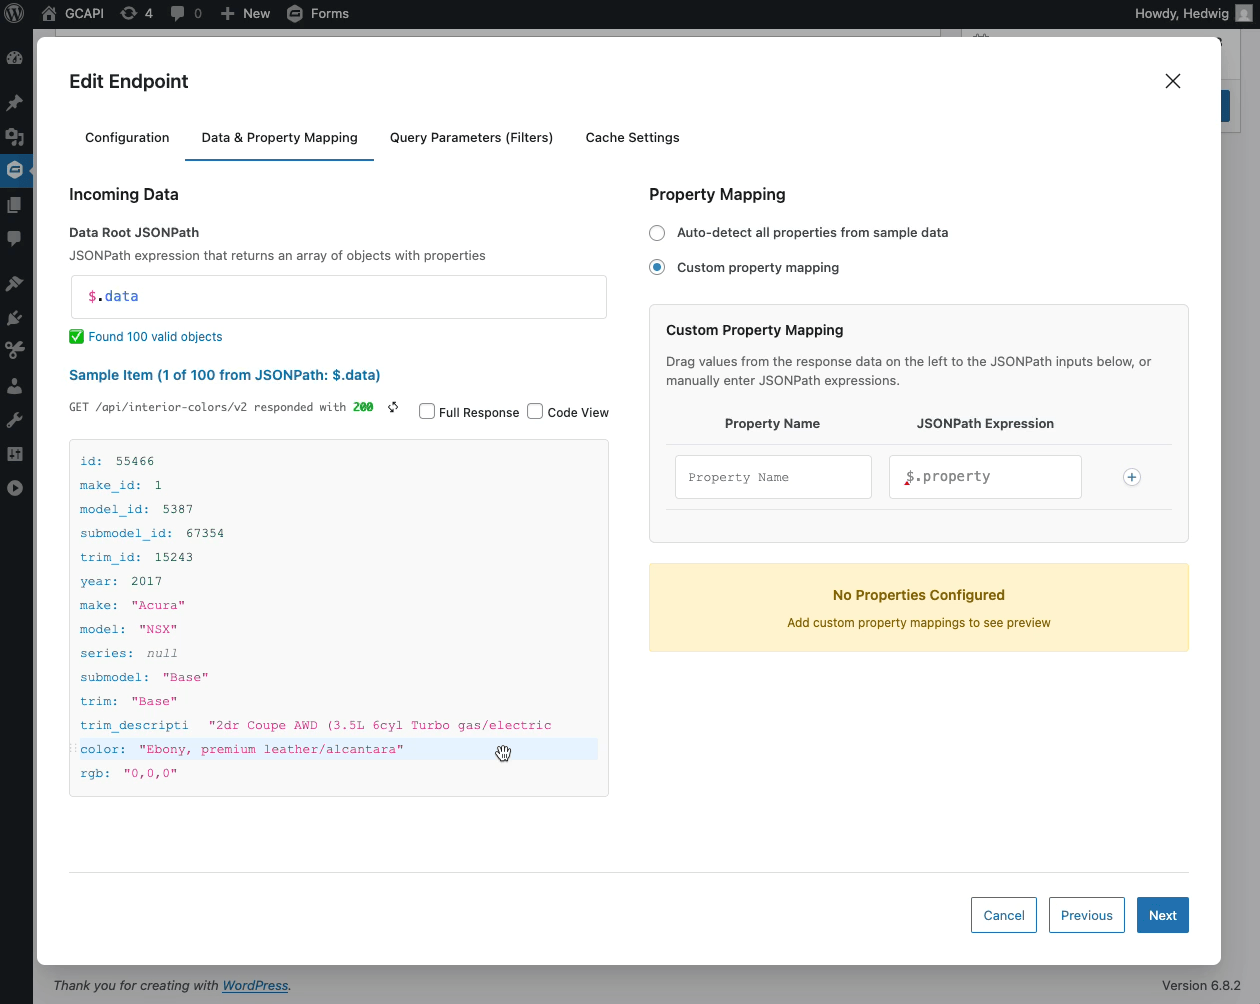Viewport: 1260px width, 1004px height.
Task: Open the Comments bubble in sidebar
Action: (x=15, y=239)
